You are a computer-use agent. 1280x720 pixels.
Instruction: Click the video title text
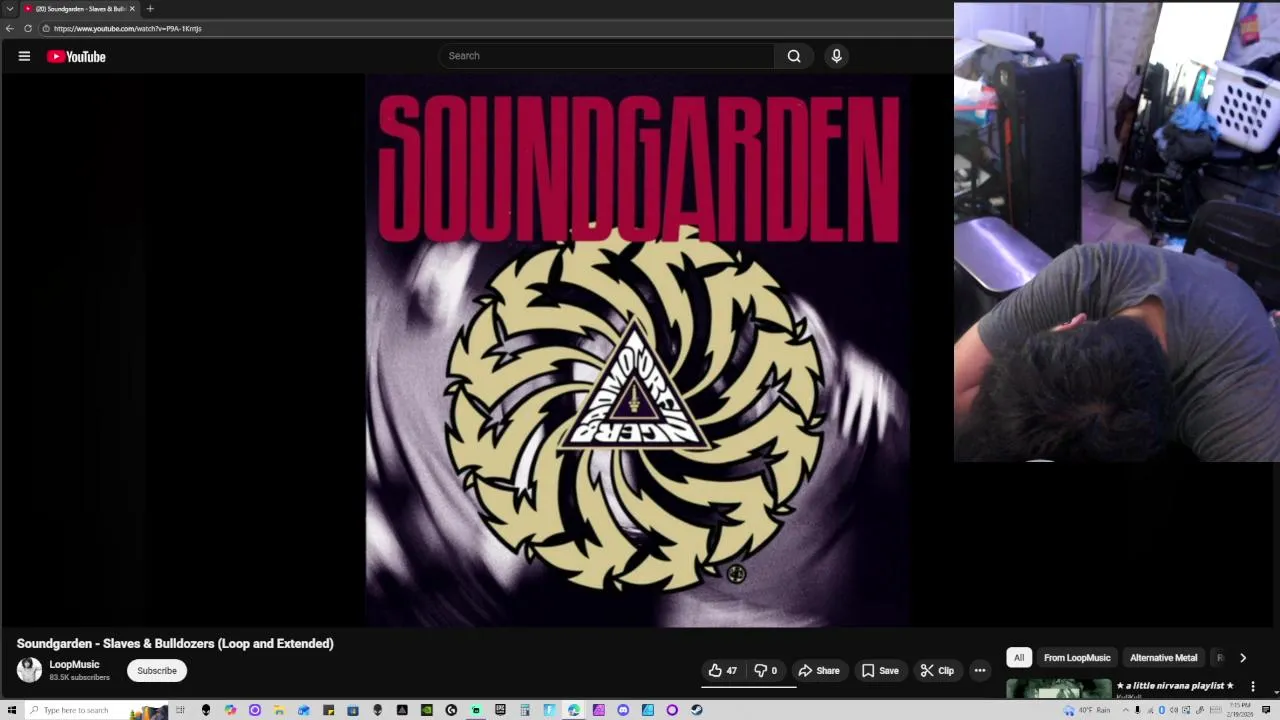[x=175, y=644]
